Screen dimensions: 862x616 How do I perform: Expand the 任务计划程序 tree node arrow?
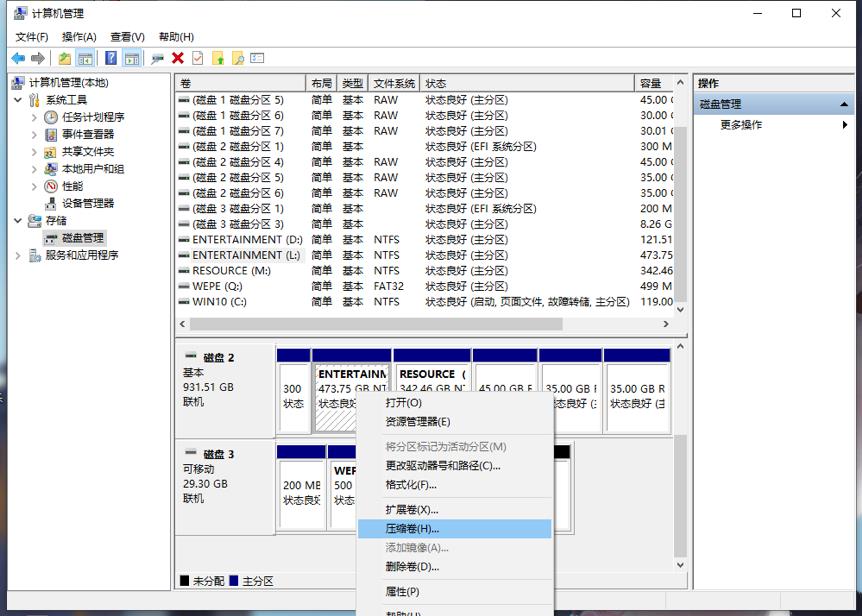34,117
